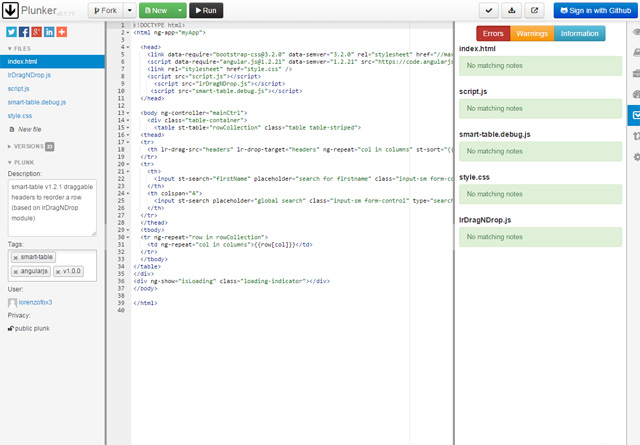Open the palette icon panel in right sidebar

(636, 94)
